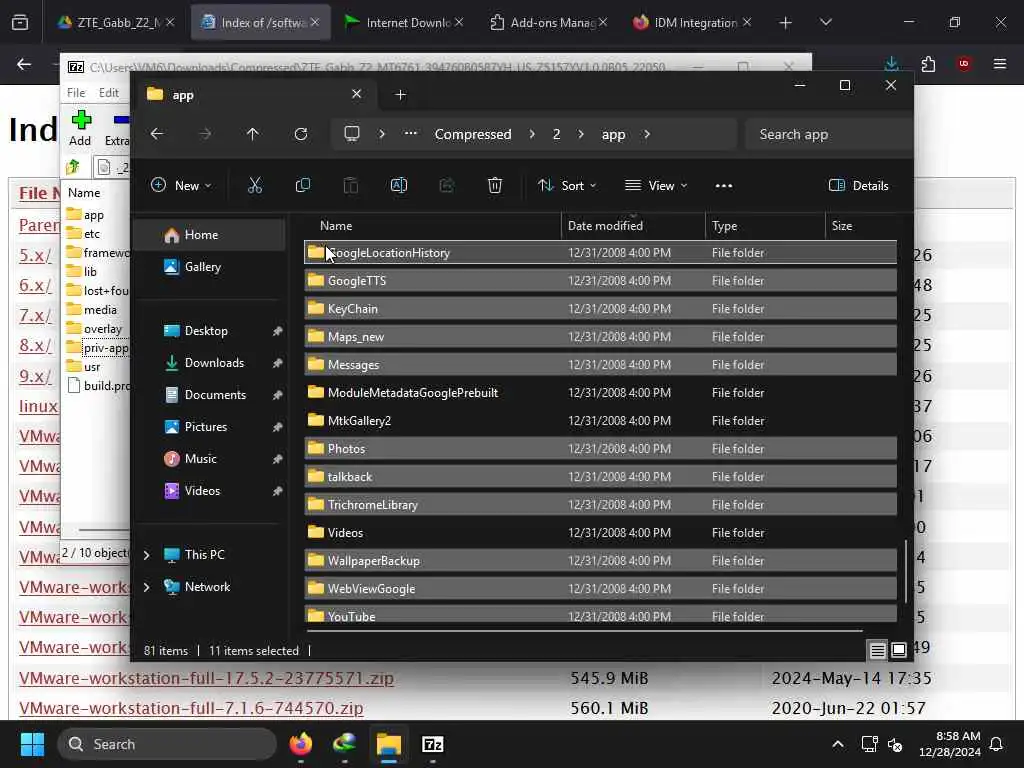Screen dimensions: 1024x768
Task: Open Firefox hamburger menu
Action: point(999,63)
